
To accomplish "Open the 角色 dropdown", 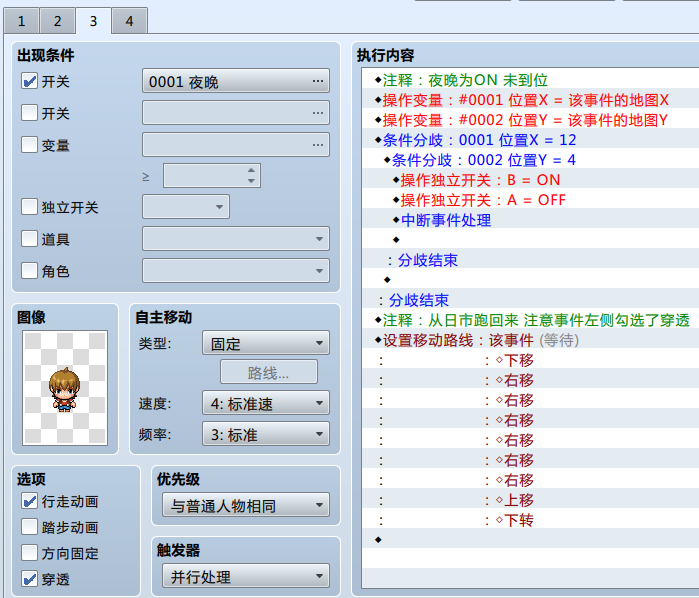I will click(x=236, y=271).
